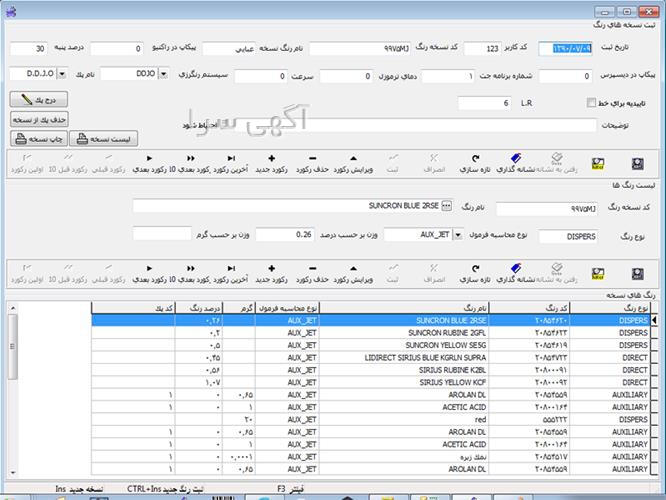The height and width of the screenshot is (500, 666).
Task: Click حذف پك از نسخه button
Action: tap(39, 119)
